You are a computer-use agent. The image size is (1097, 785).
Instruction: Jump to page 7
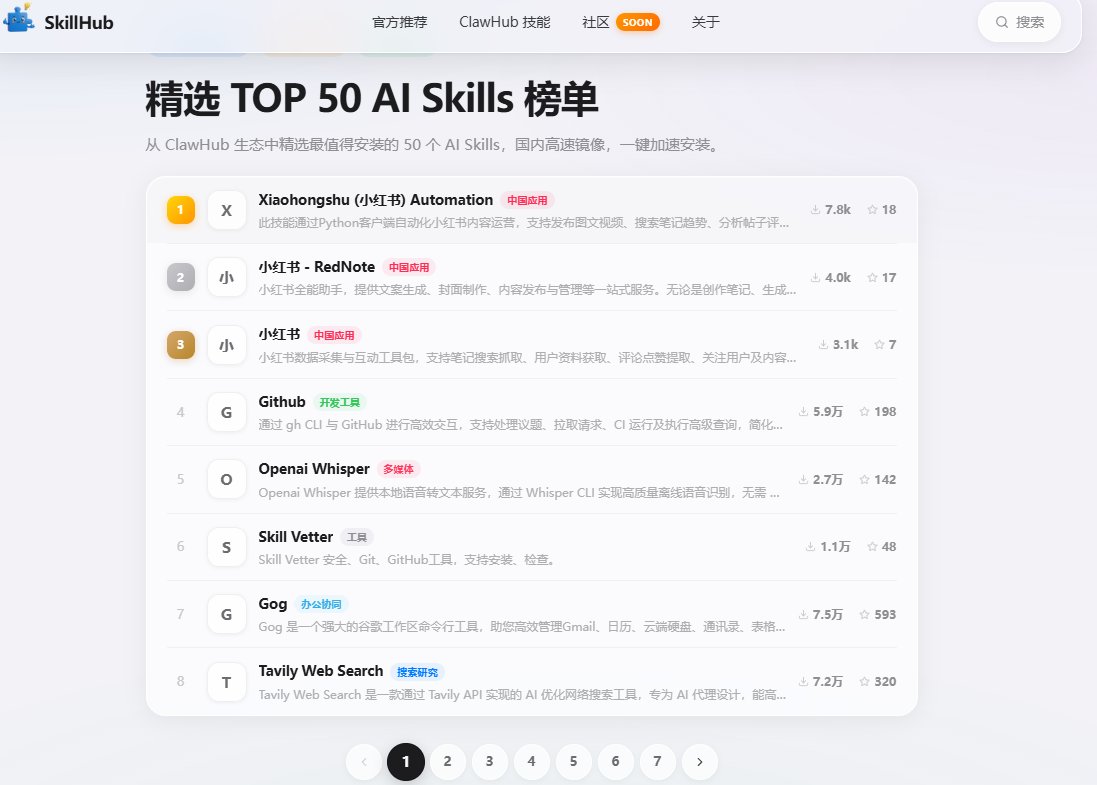[658, 762]
